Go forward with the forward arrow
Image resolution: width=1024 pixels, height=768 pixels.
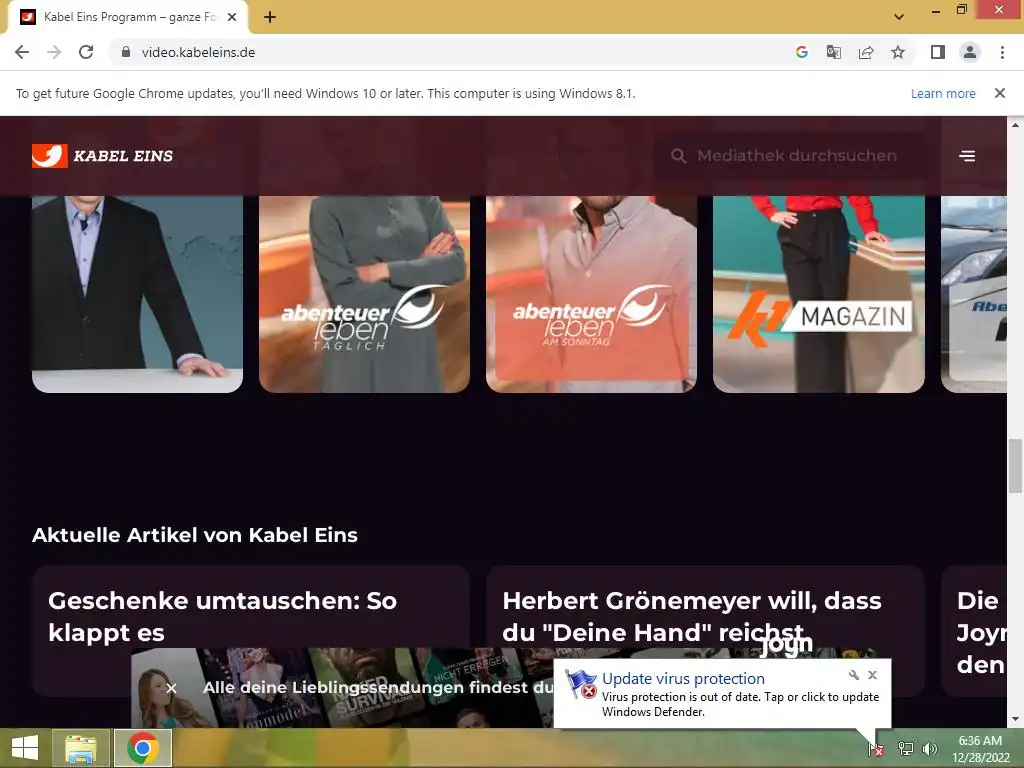pyautogui.click(x=54, y=52)
